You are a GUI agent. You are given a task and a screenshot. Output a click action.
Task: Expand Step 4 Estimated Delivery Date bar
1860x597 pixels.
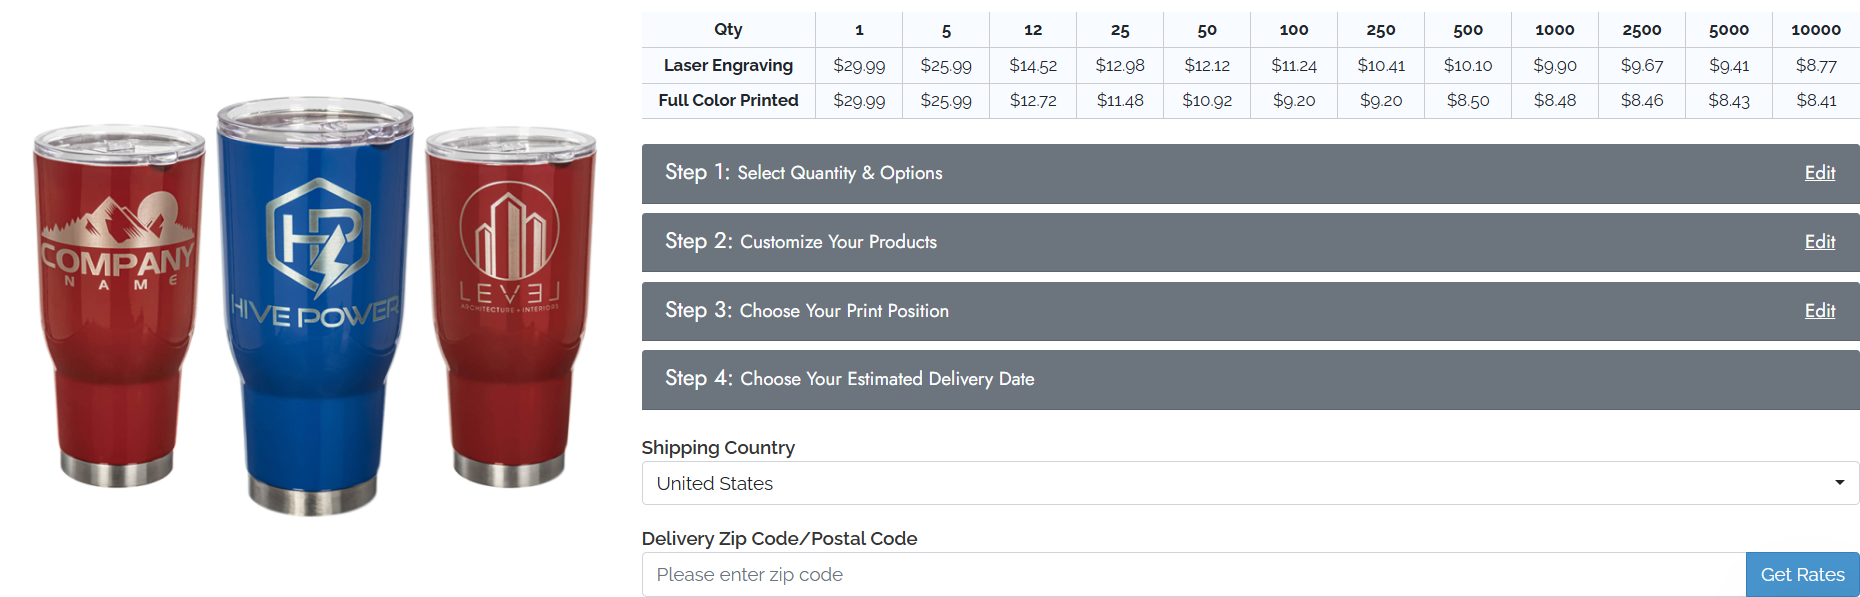(1100, 379)
